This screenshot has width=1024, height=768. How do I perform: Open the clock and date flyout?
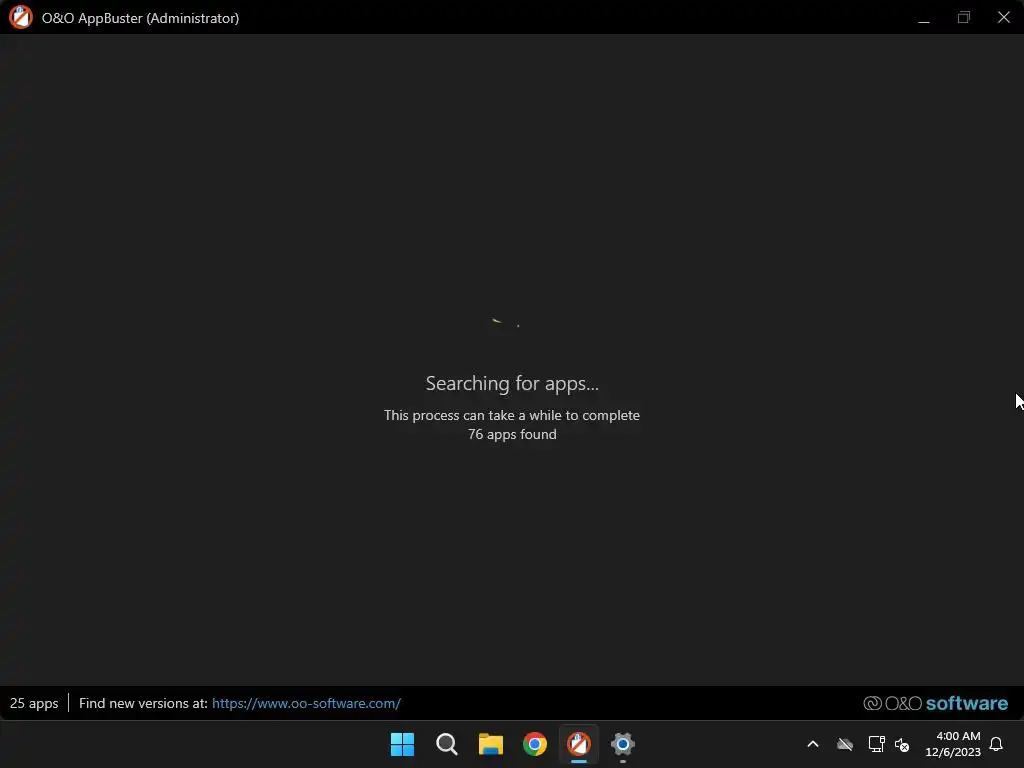[953, 744]
